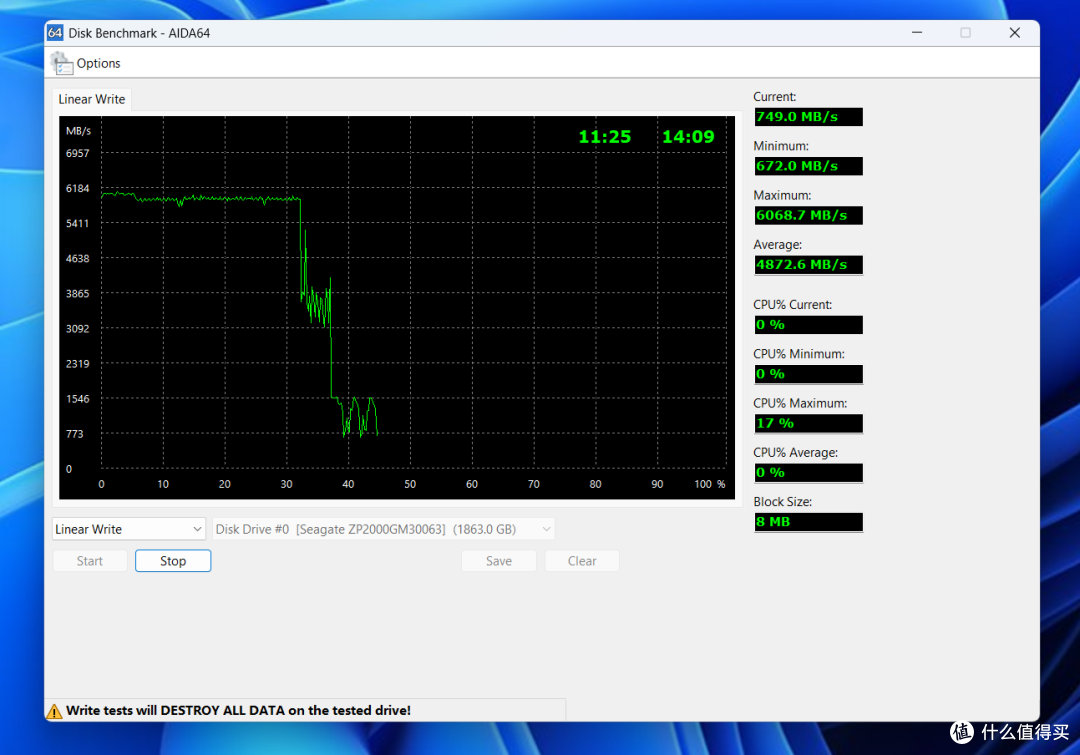Image resolution: width=1080 pixels, height=755 pixels.
Task: Click the Average 4872.6 MB/s value
Action: [808, 265]
